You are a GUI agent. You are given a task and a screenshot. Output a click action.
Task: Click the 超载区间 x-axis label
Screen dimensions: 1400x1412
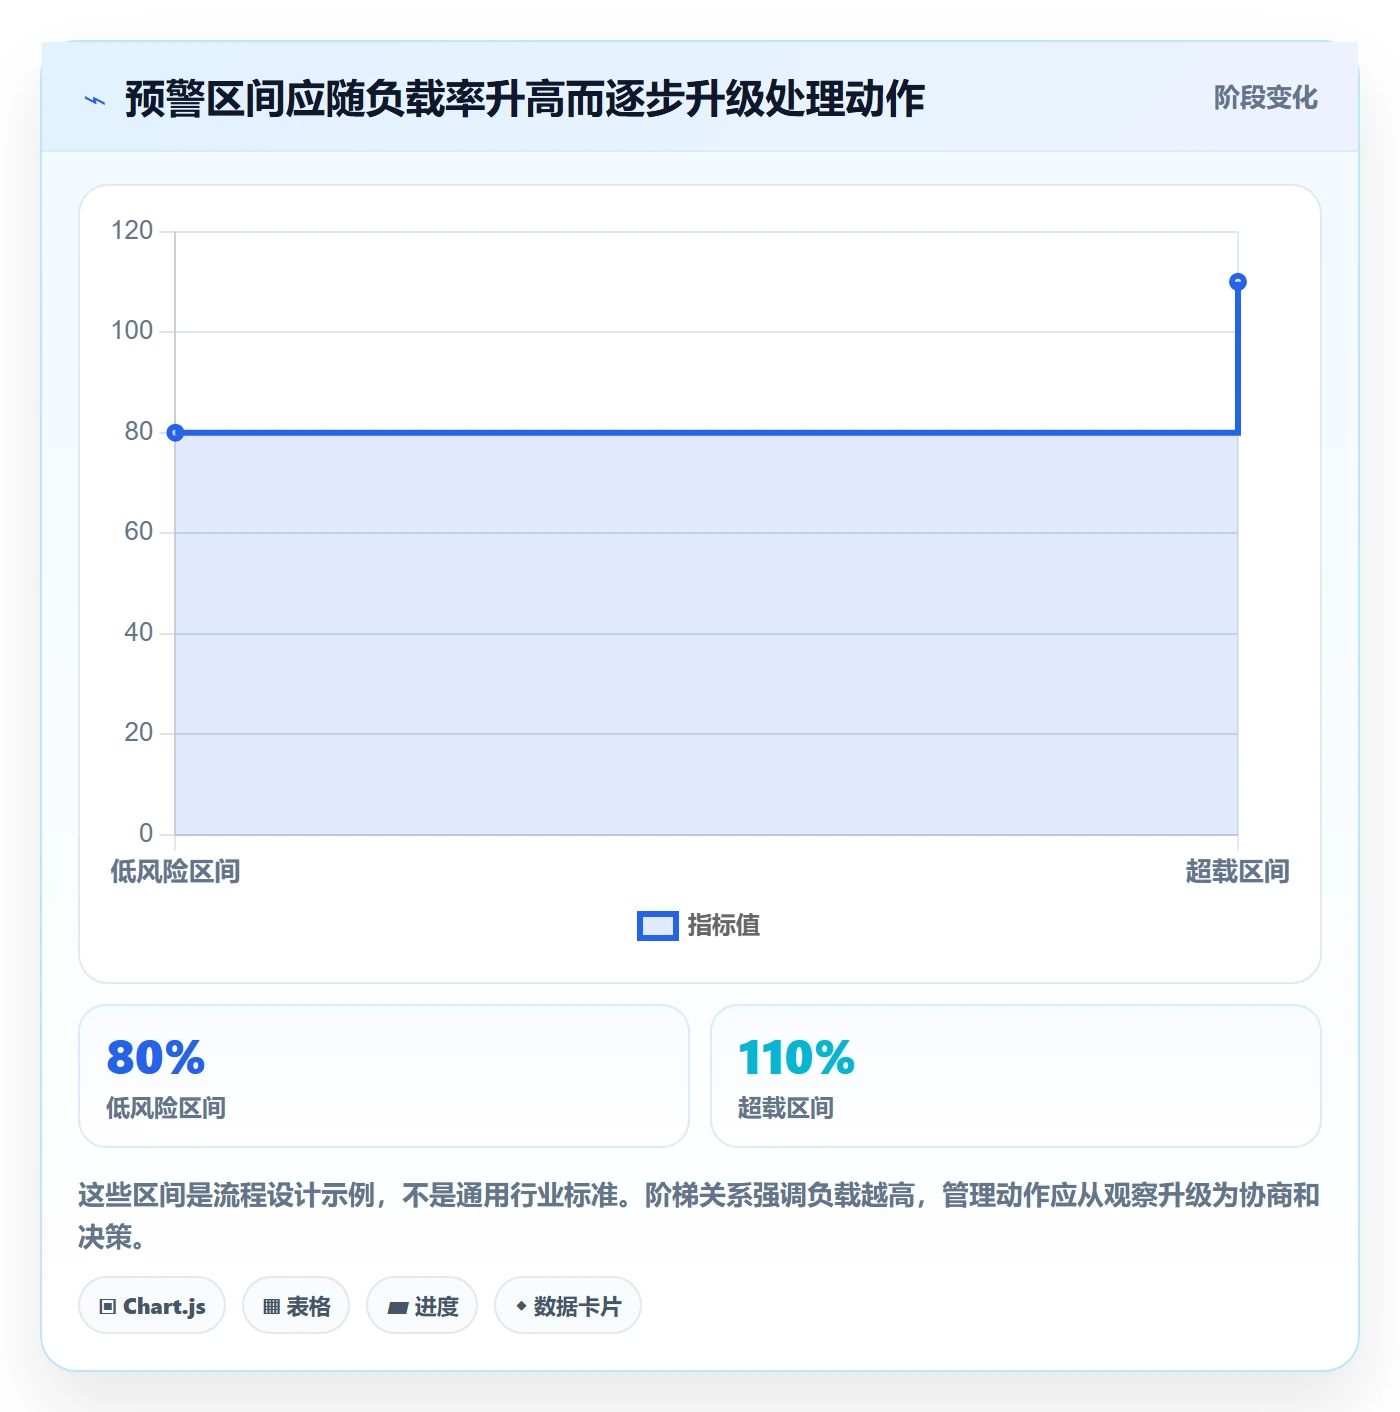[1238, 871]
